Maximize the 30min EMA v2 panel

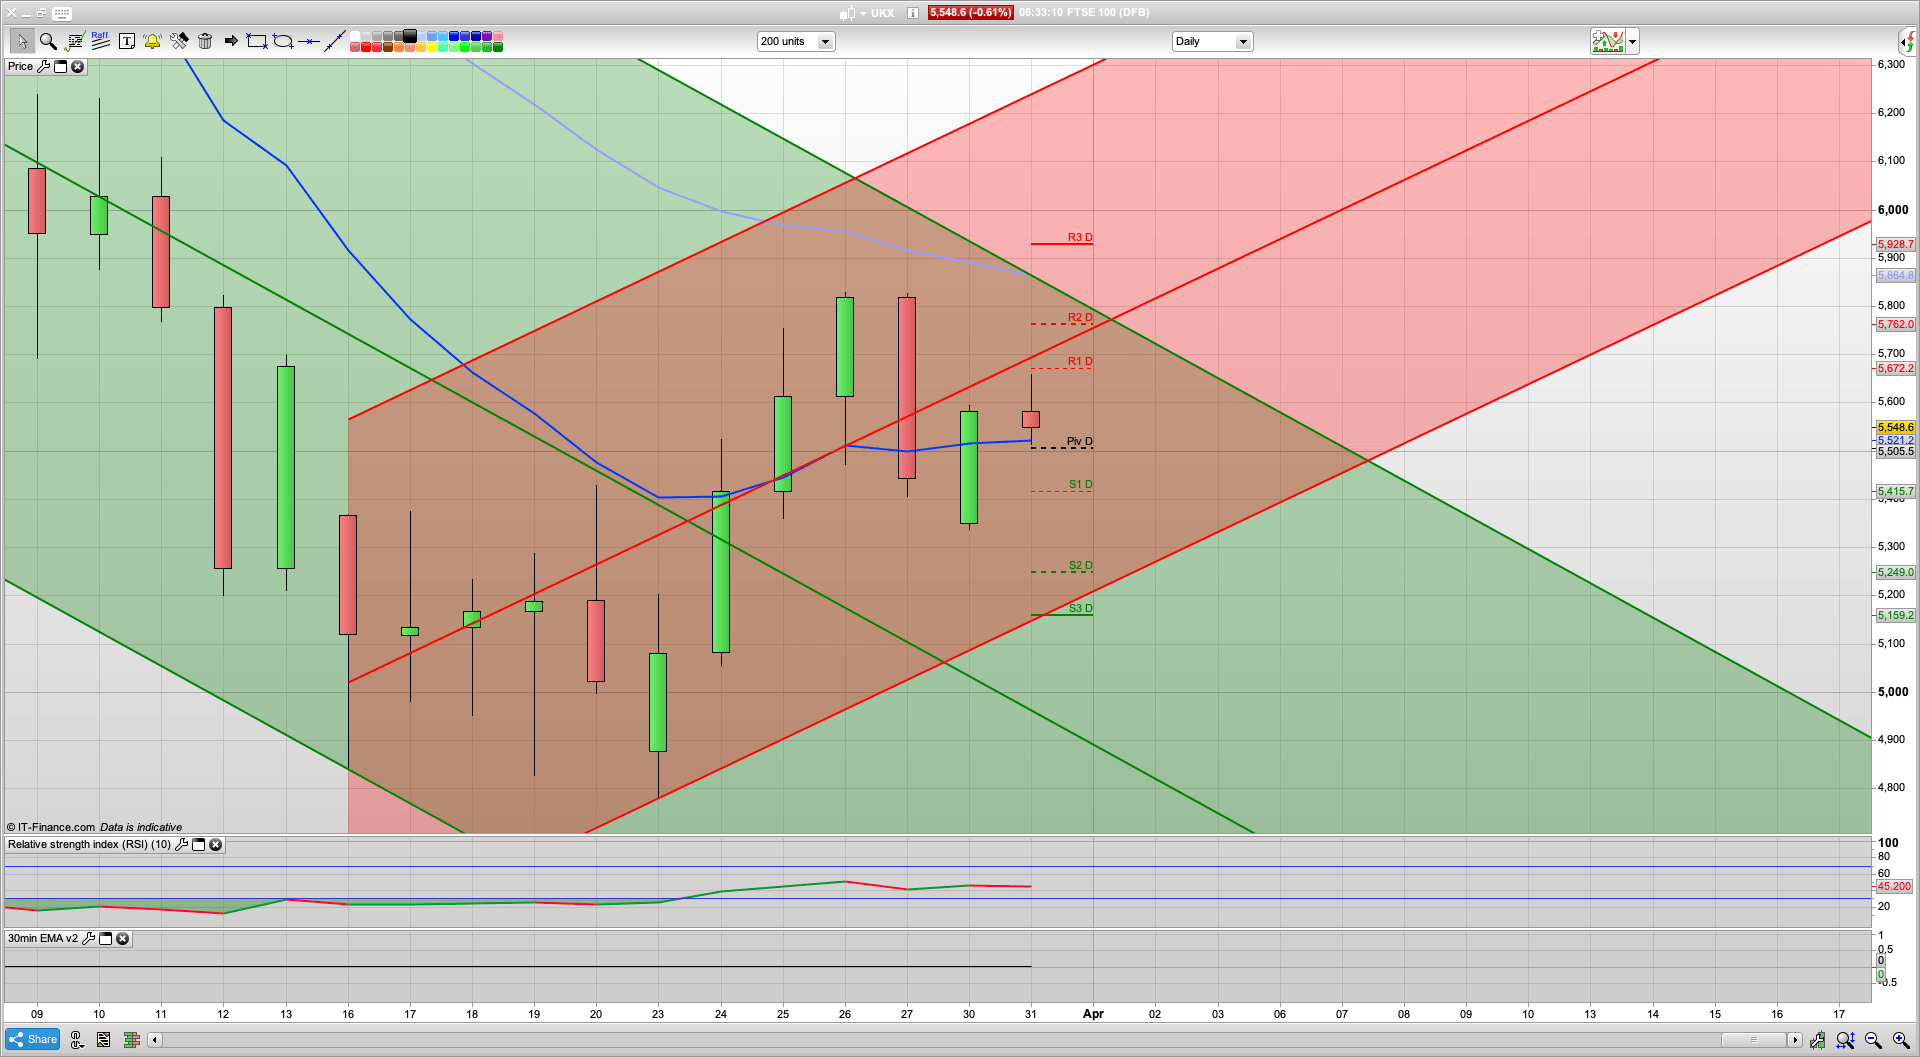pos(105,939)
